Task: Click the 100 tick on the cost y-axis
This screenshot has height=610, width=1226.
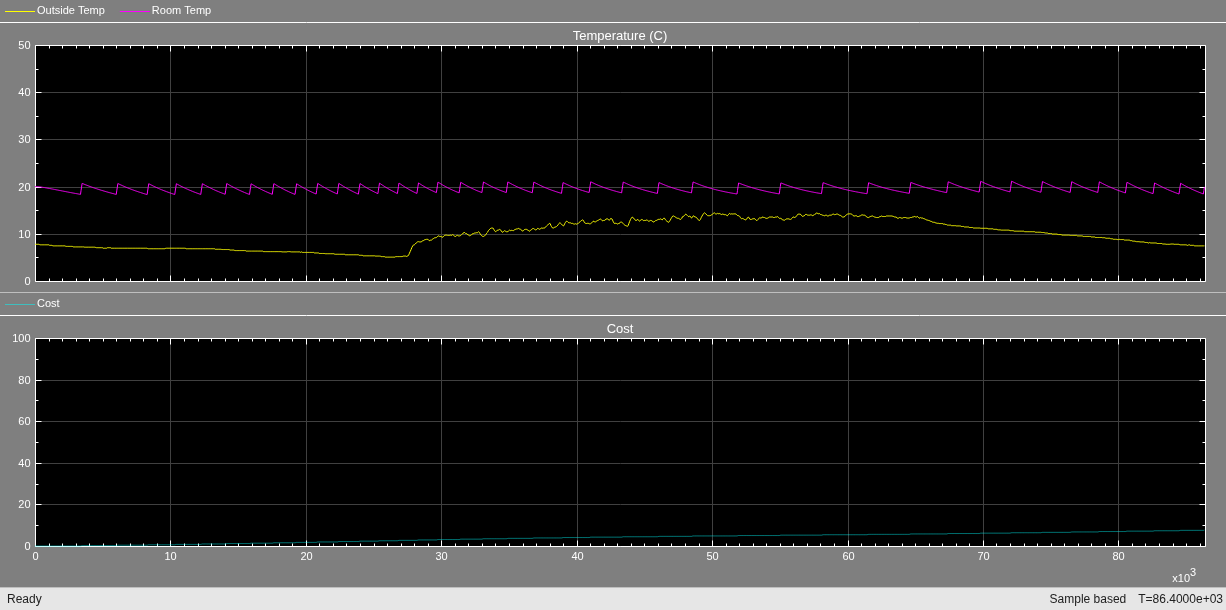Action: click(21, 338)
